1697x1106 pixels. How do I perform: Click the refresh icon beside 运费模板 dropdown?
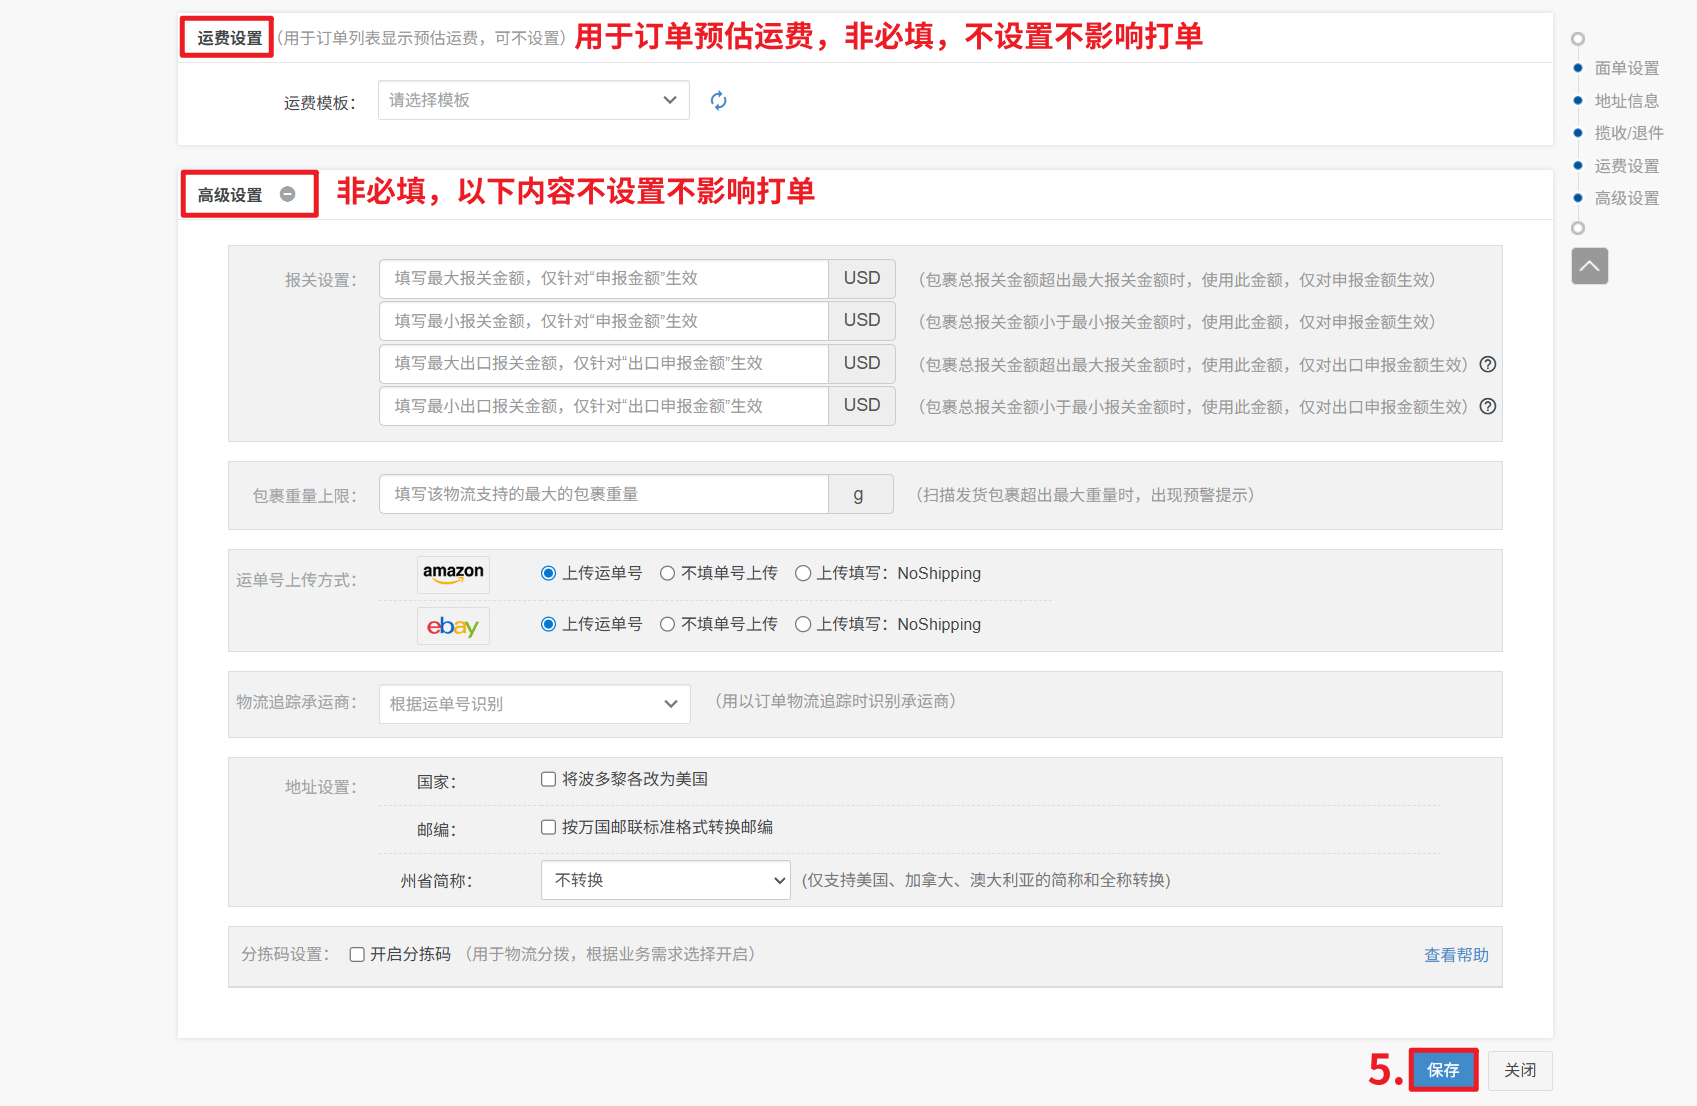pyautogui.click(x=718, y=100)
